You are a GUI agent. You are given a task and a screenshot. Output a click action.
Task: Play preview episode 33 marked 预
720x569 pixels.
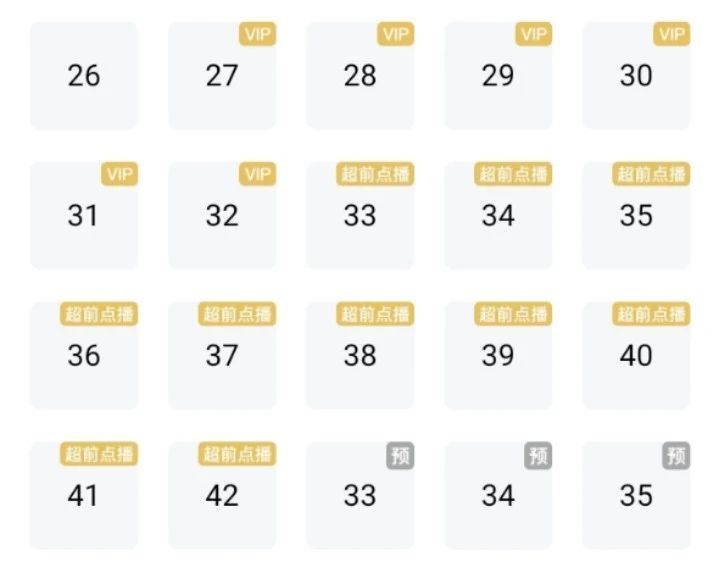(360, 496)
